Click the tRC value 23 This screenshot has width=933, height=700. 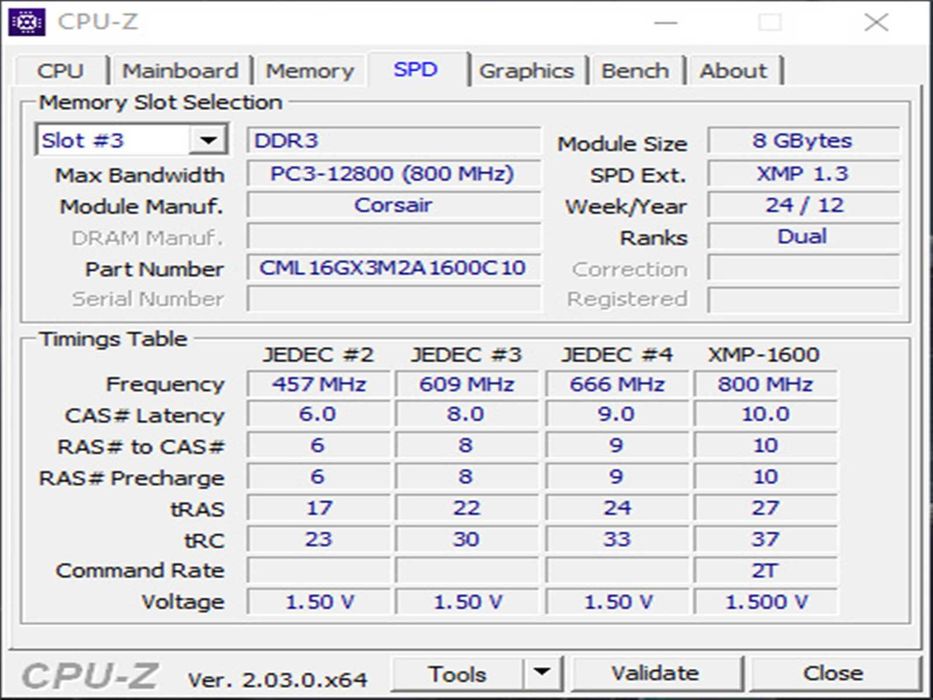pos(319,539)
